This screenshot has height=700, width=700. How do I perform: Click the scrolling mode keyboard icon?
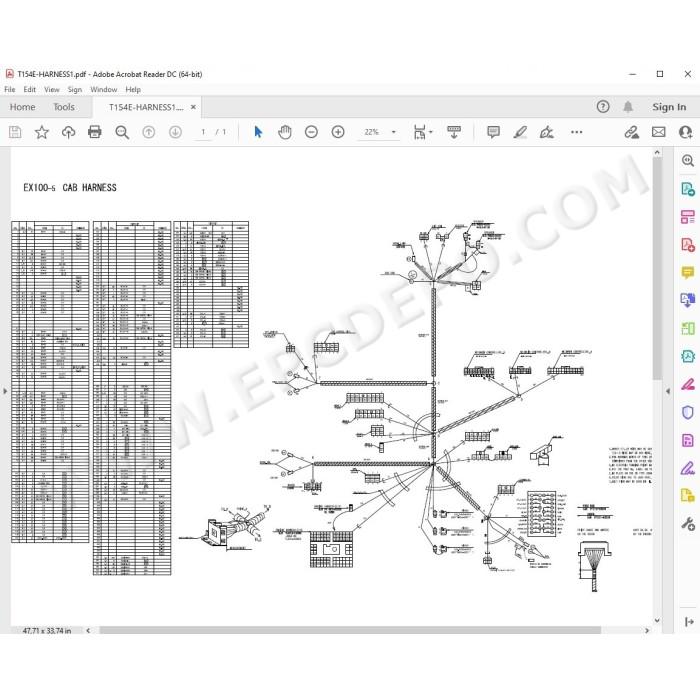454,132
